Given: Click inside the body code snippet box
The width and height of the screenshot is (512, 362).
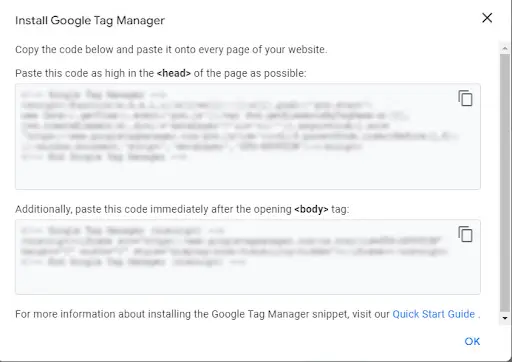Looking at the screenshot, I should [x=248, y=257].
